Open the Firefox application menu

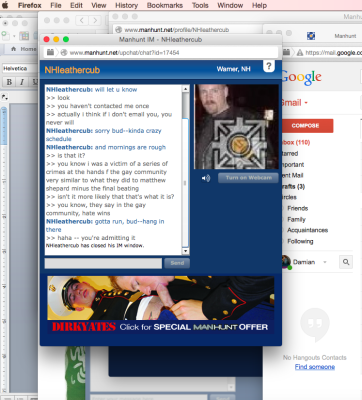(29, 5)
